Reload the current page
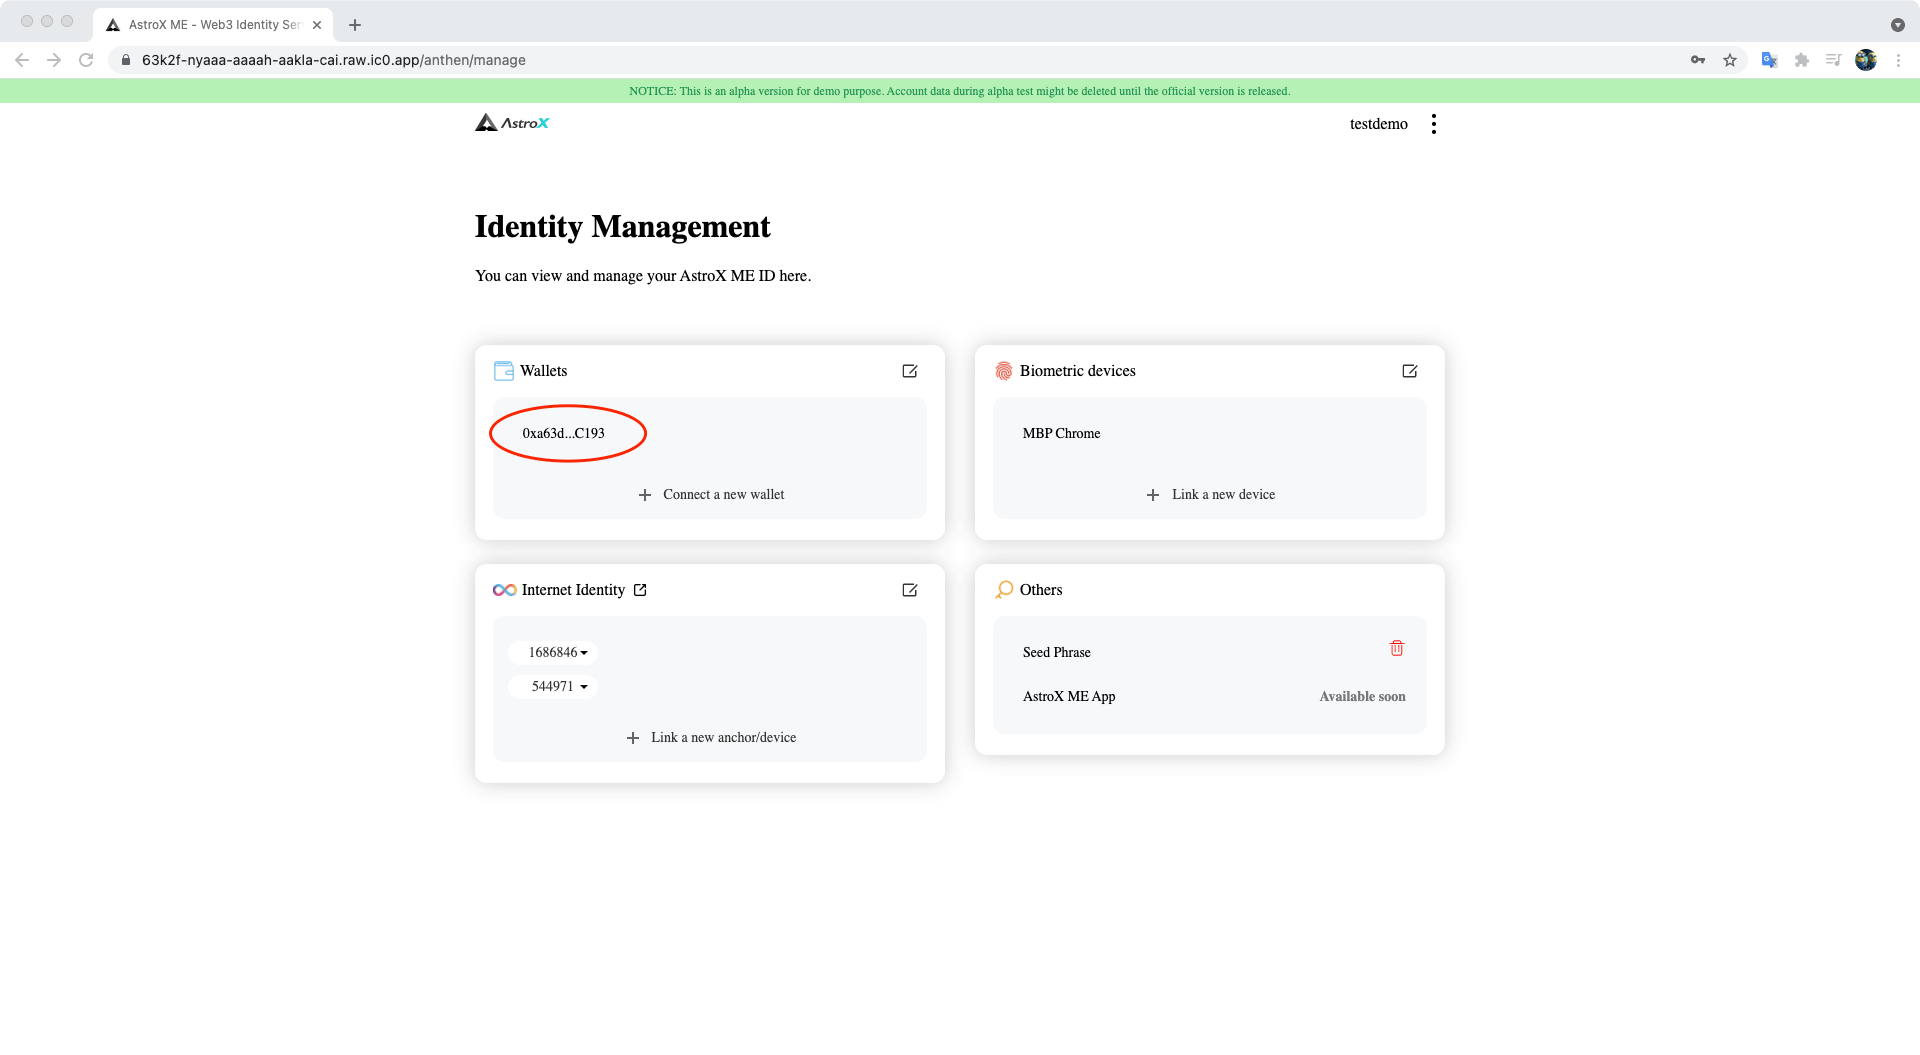 click(x=86, y=60)
